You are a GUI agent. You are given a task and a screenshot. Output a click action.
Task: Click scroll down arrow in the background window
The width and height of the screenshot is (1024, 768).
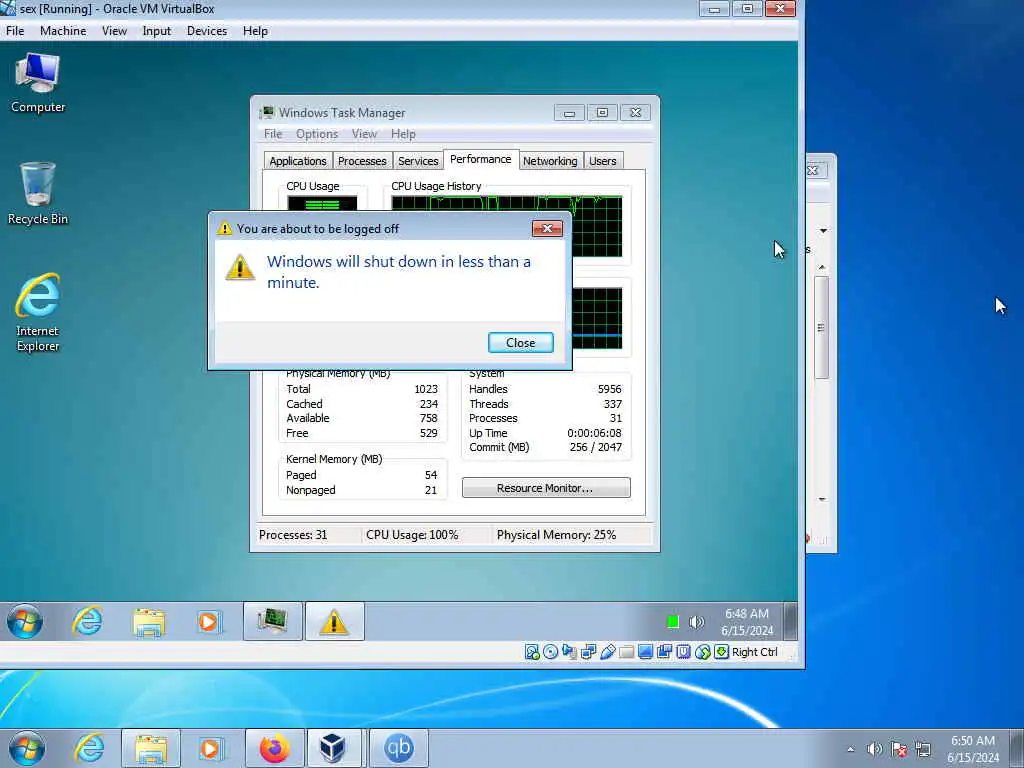click(822, 500)
